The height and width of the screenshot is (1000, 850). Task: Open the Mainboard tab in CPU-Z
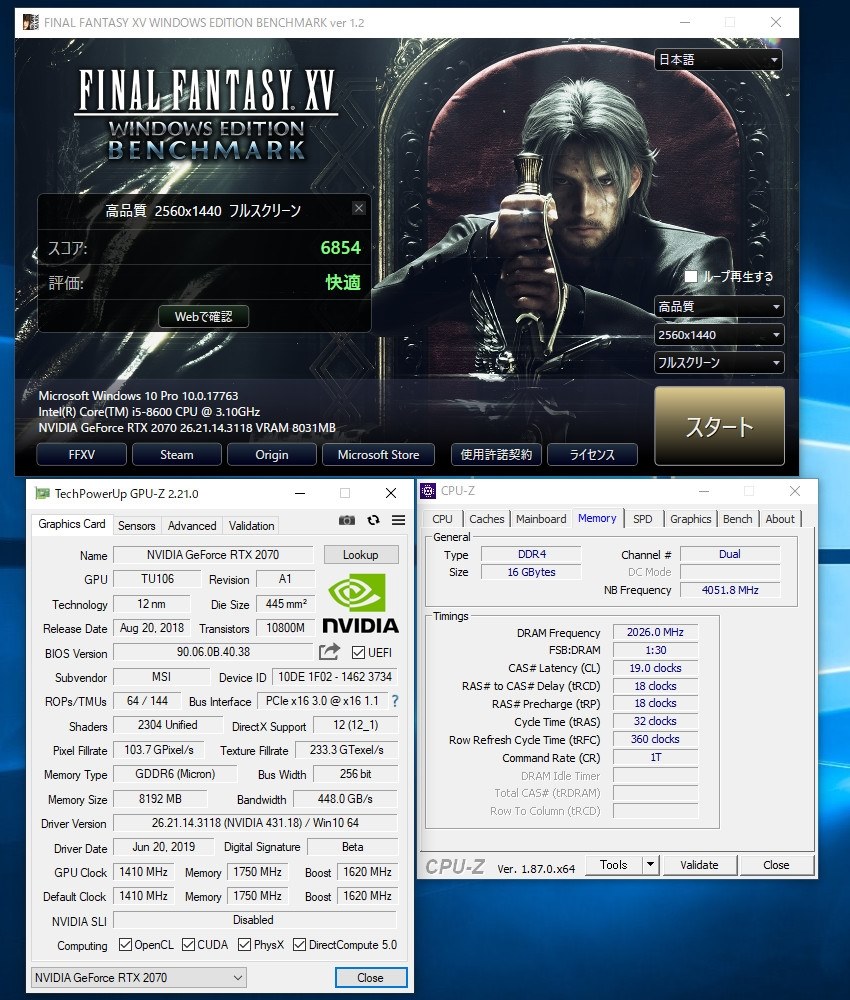pyautogui.click(x=541, y=518)
